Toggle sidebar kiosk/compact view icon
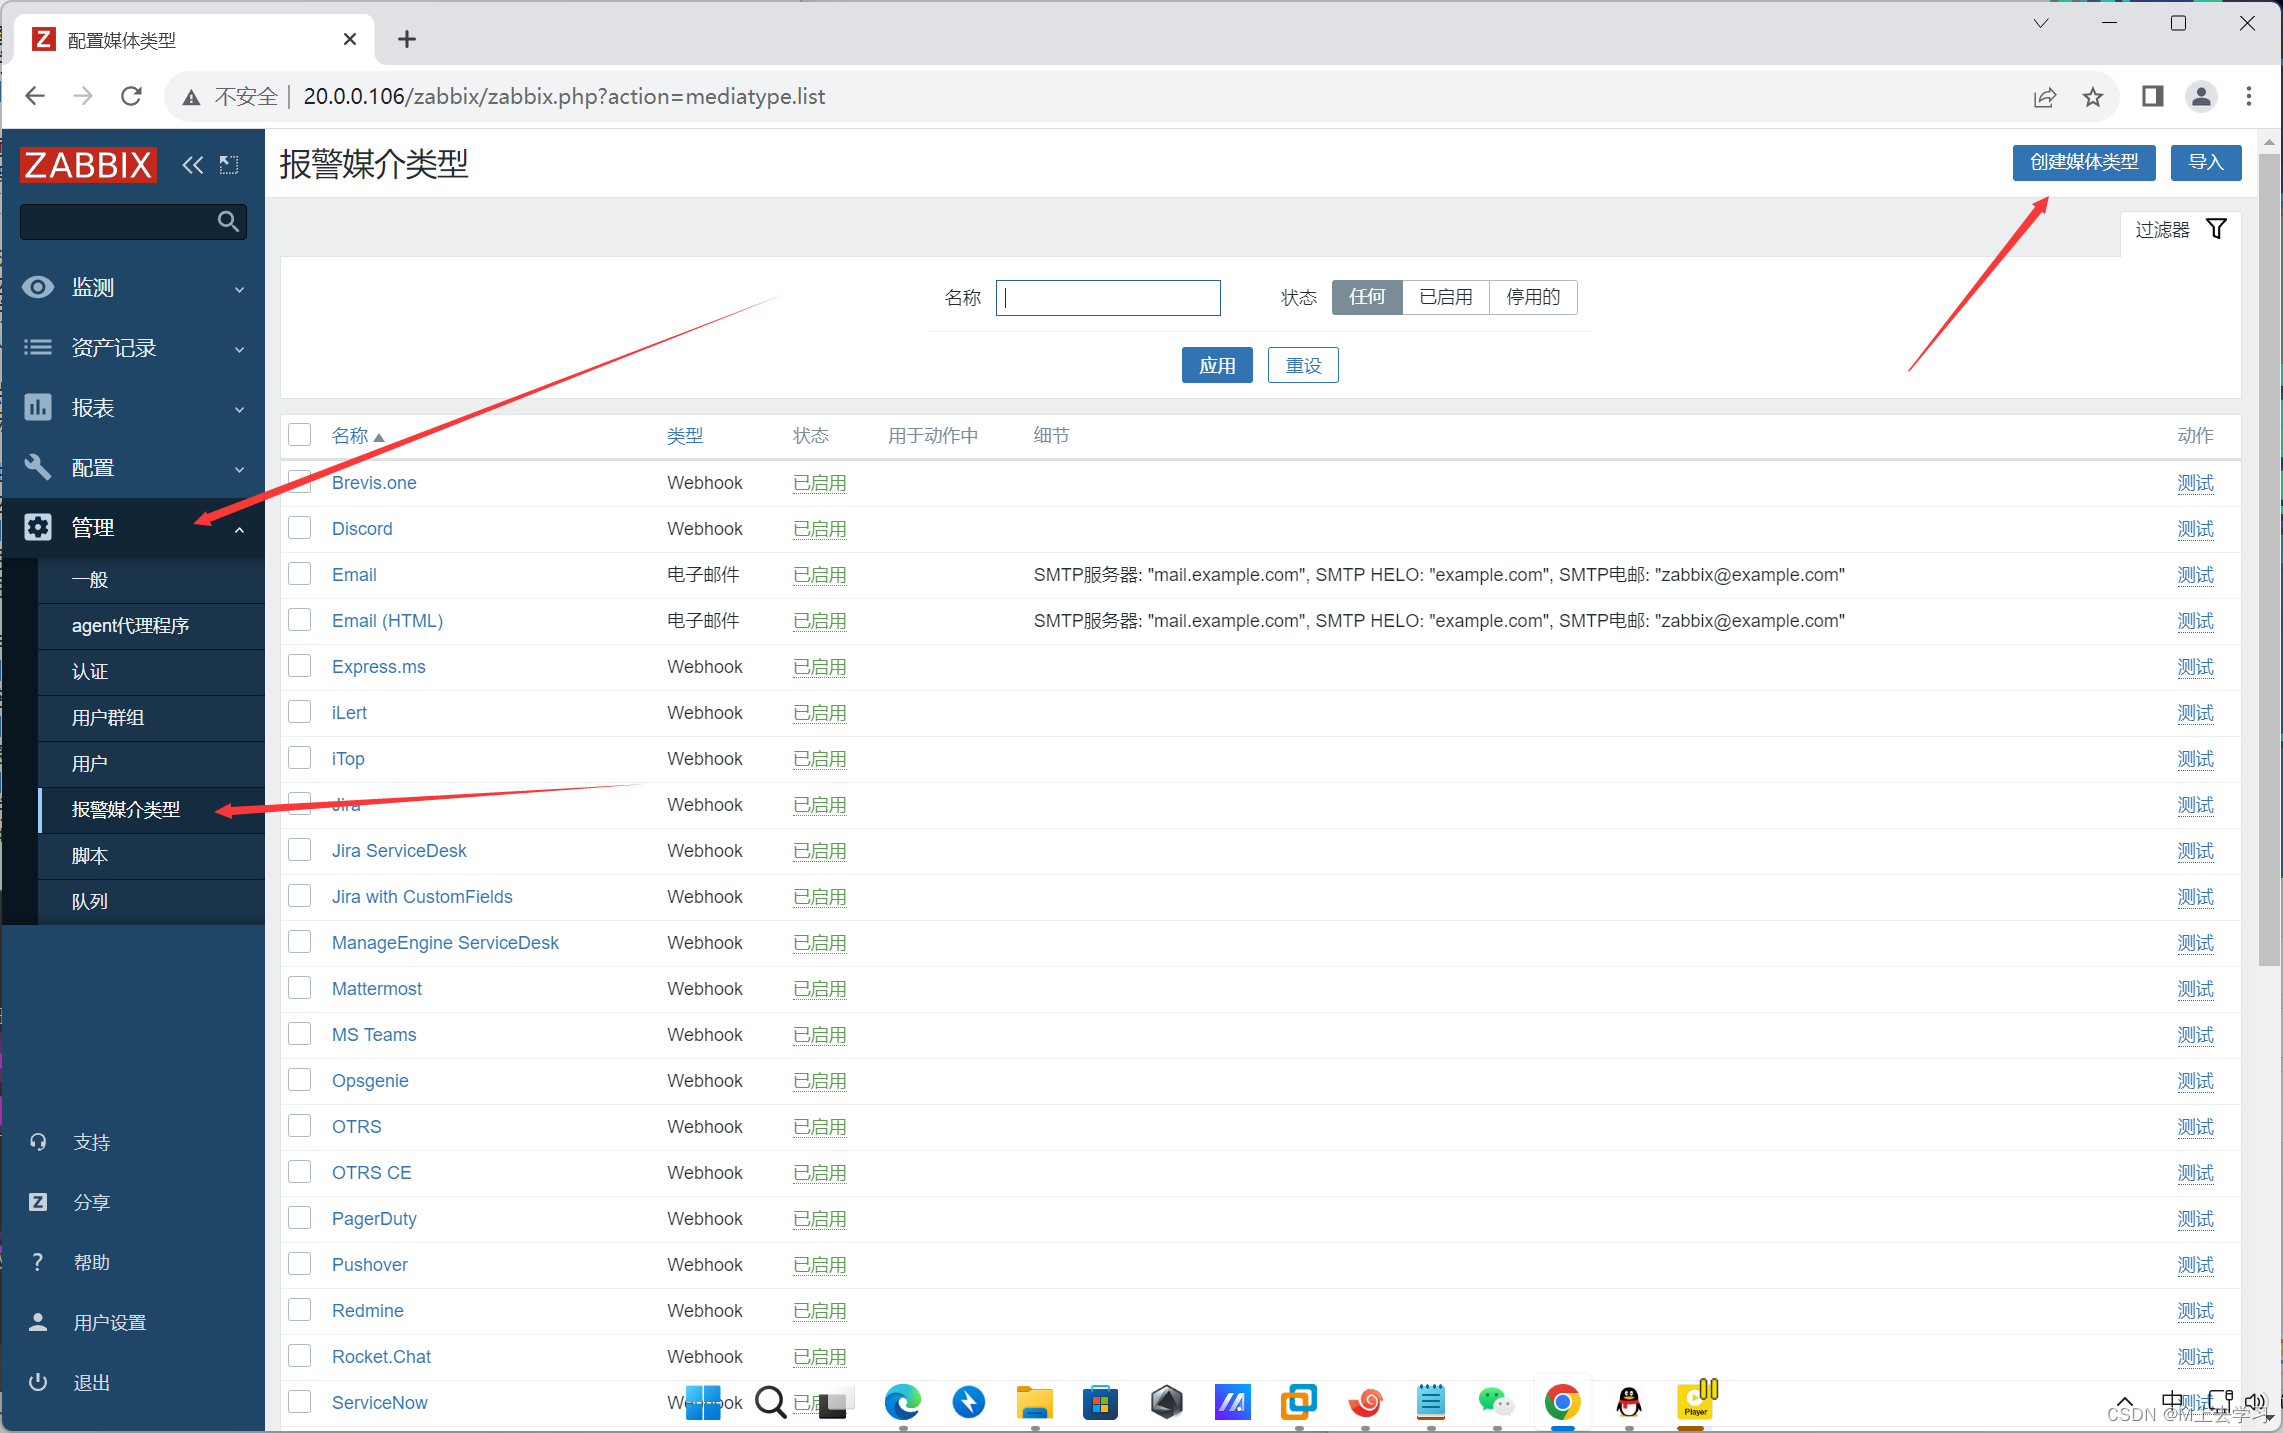 coord(229,165)
